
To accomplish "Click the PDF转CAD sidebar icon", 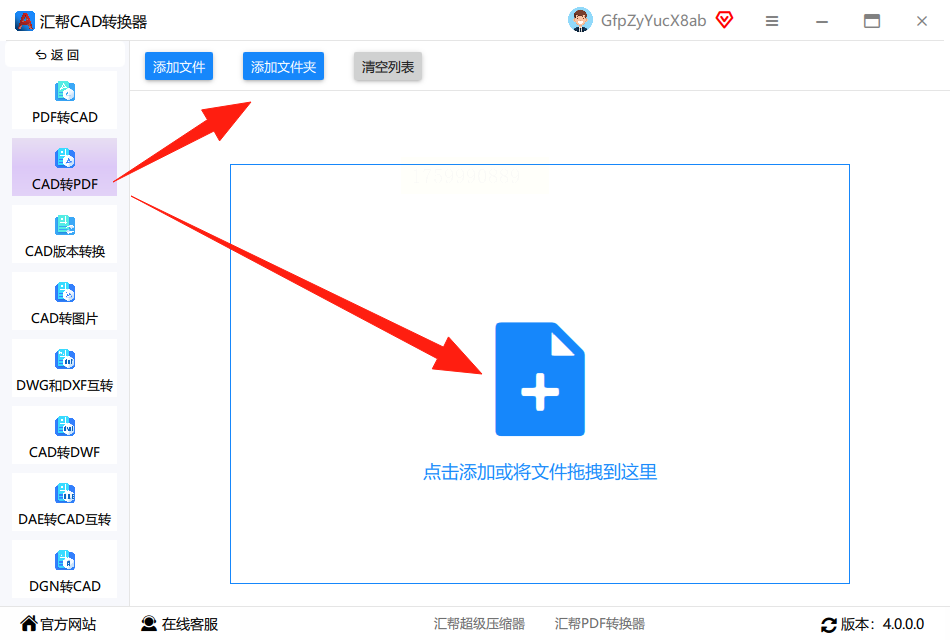I will coord(65,92).
